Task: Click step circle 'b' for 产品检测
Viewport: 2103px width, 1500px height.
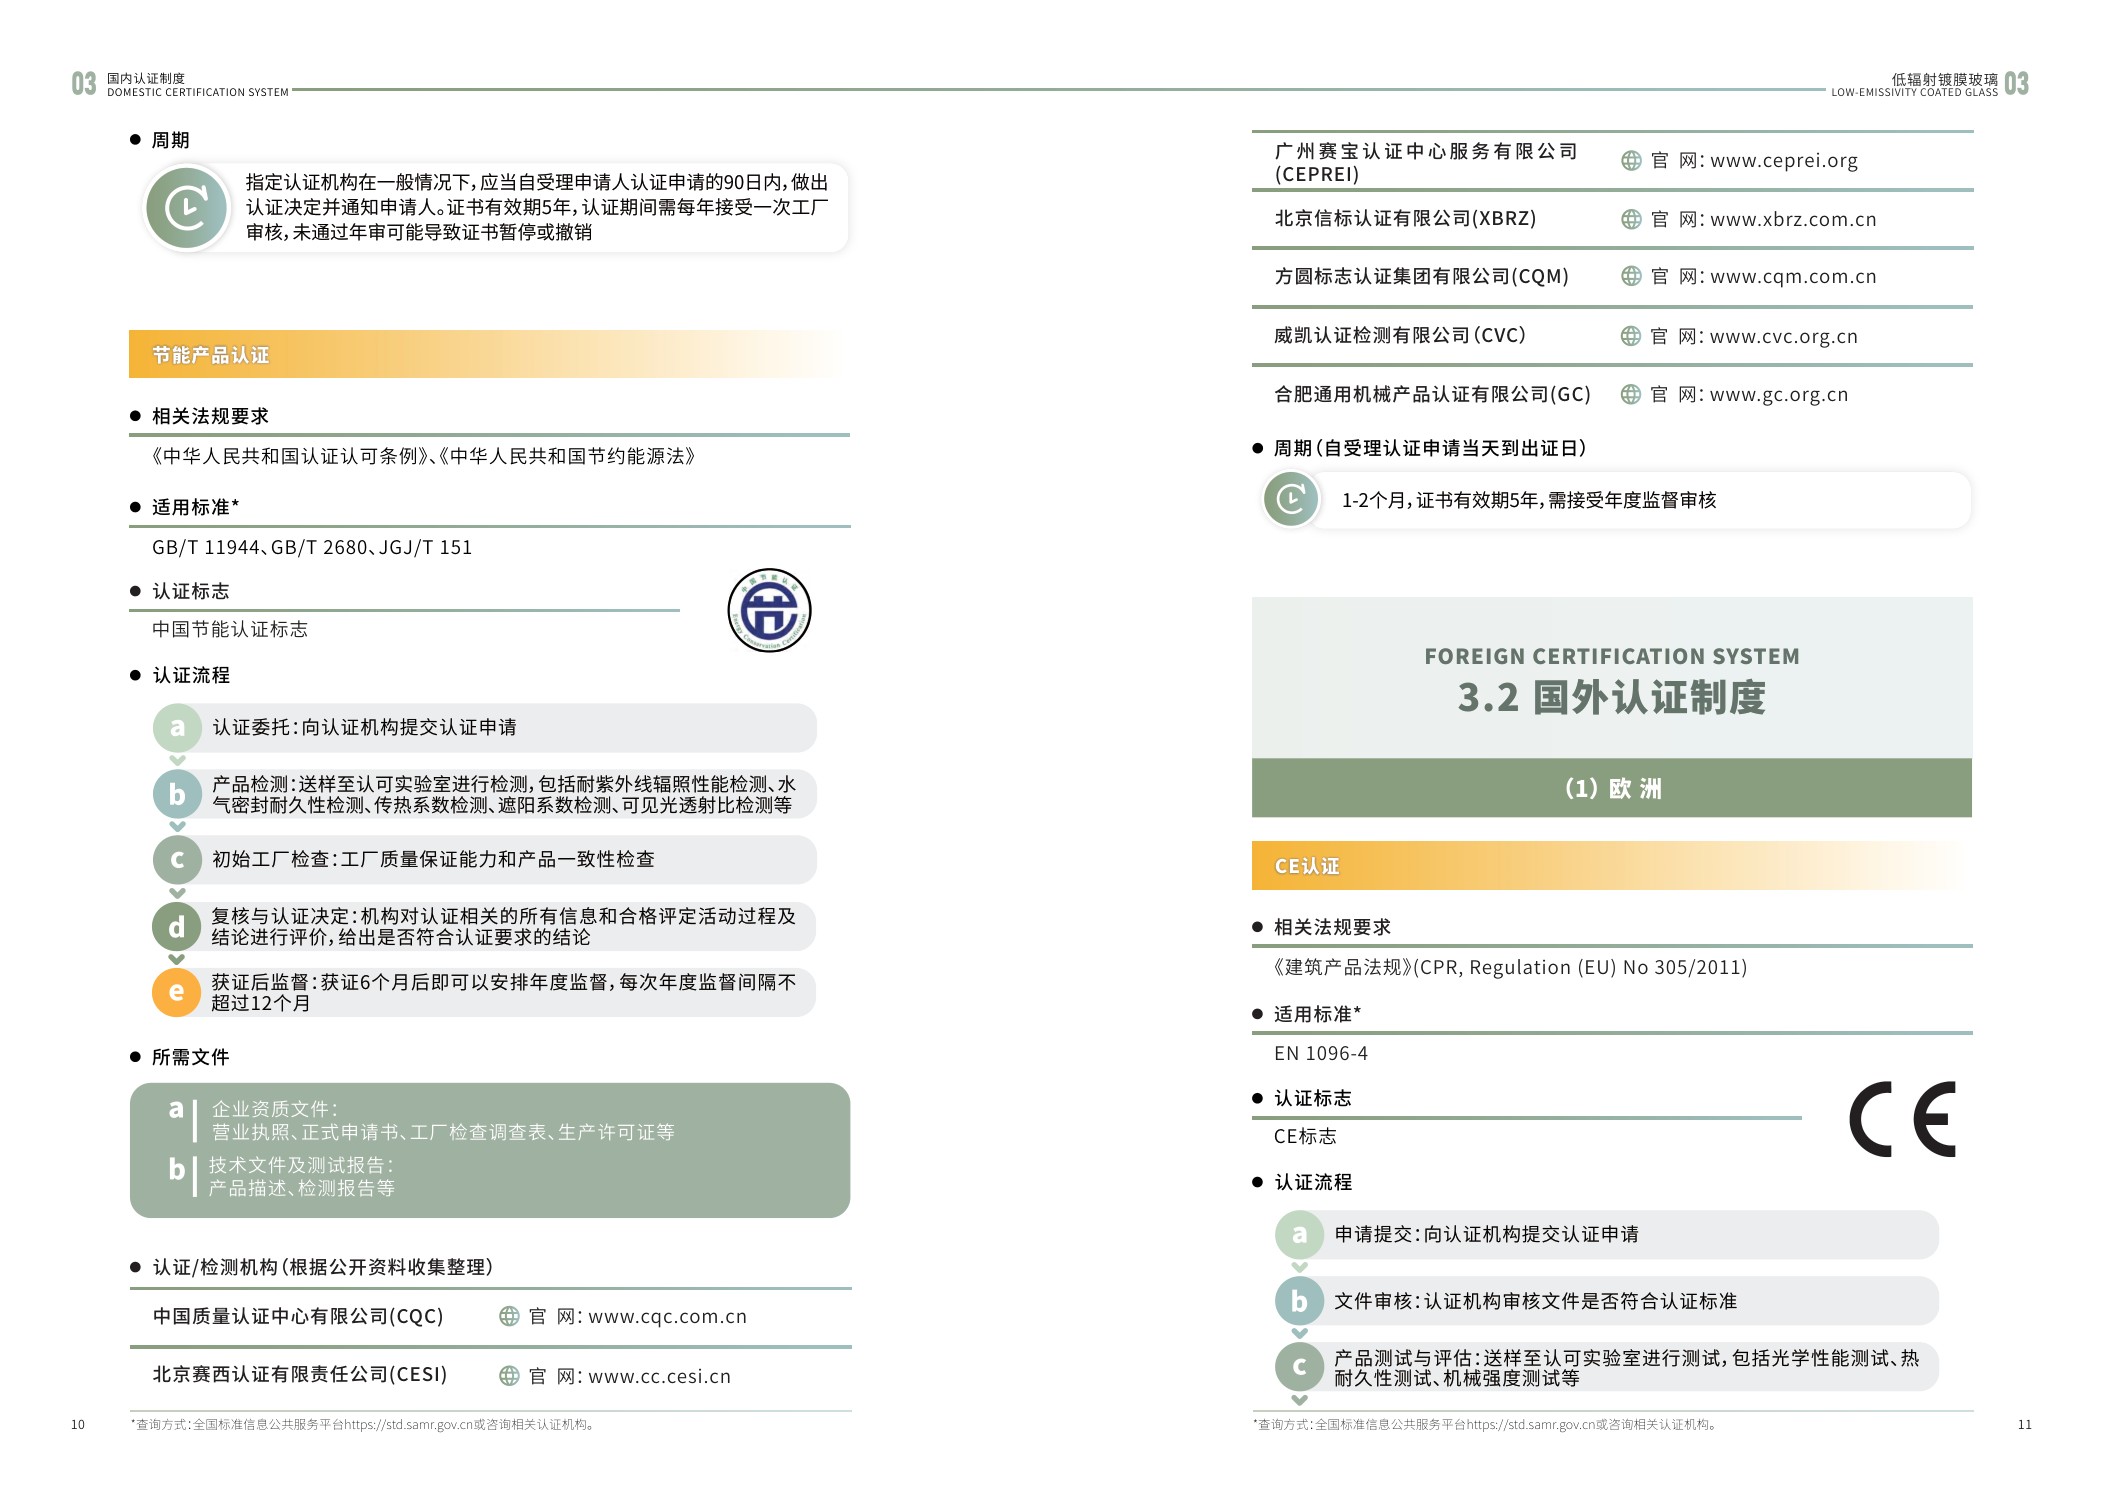Action: [177, 794]
